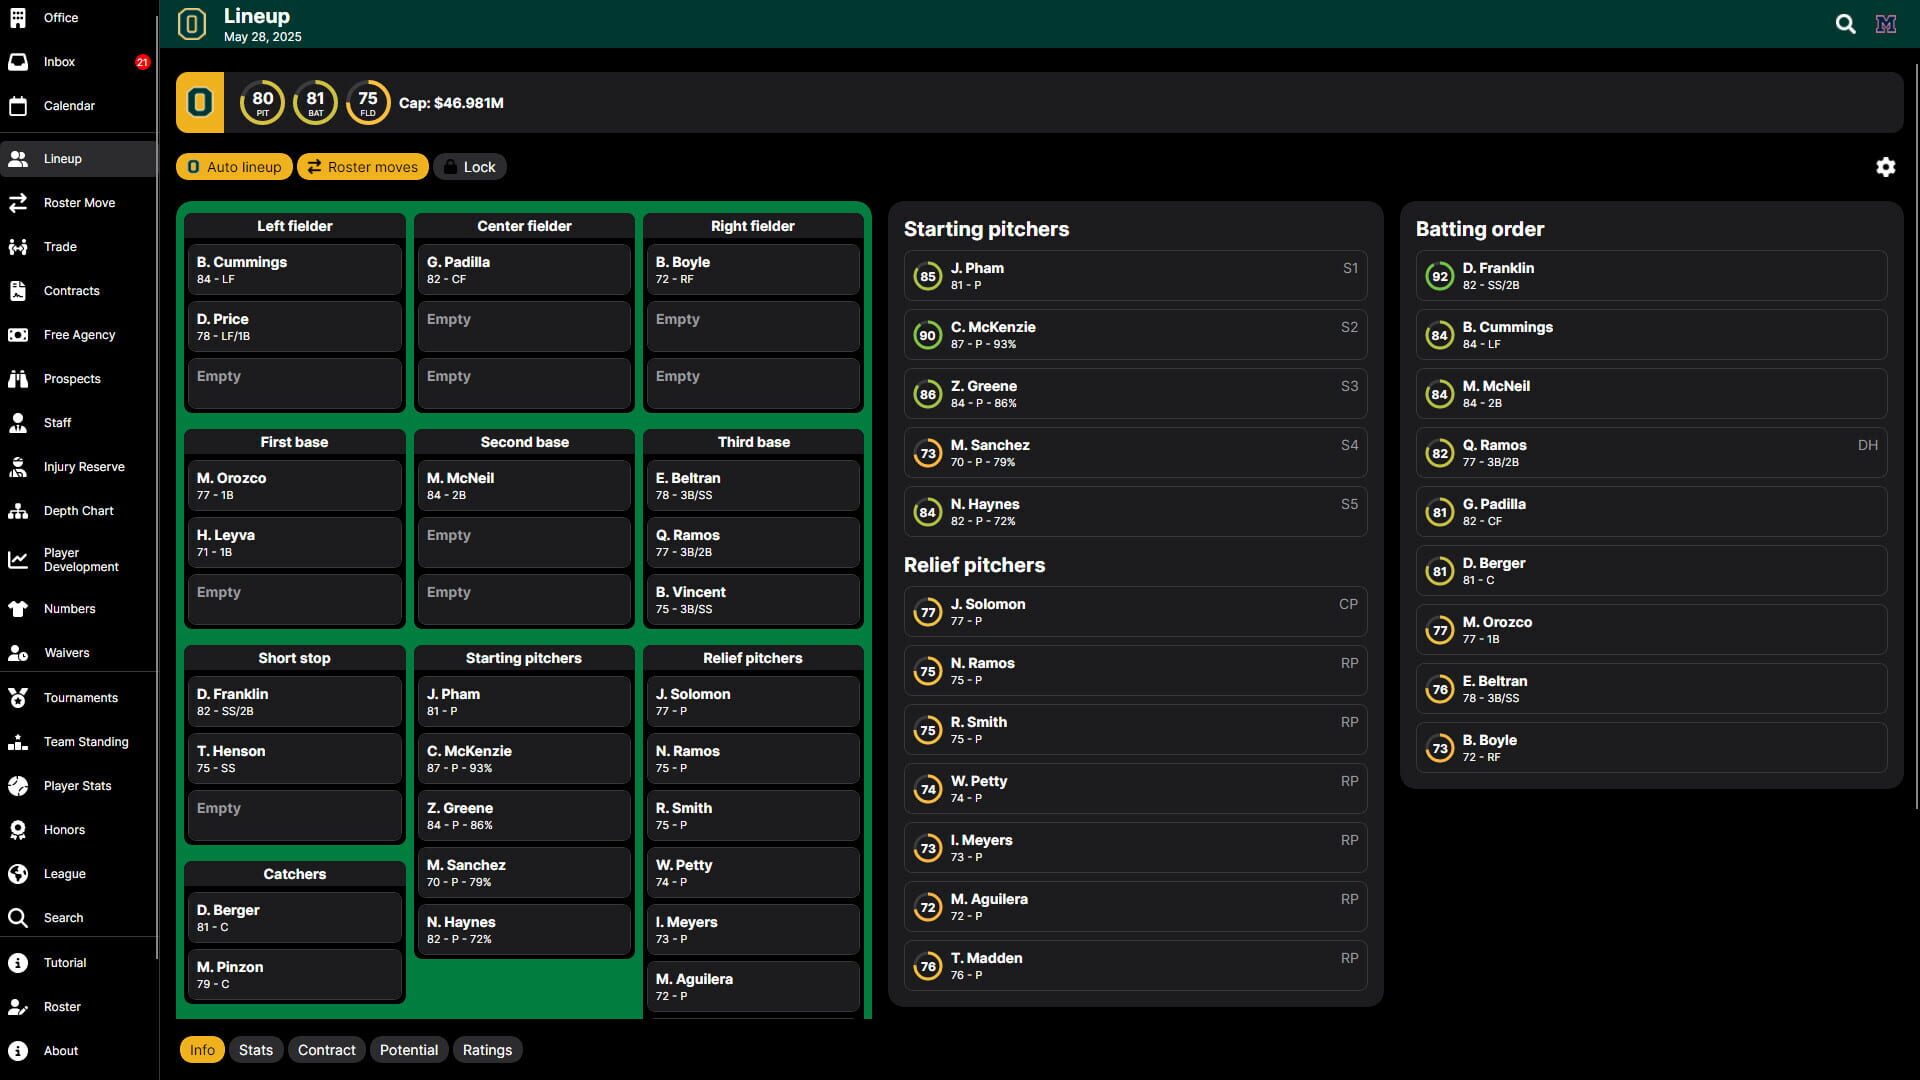The image size is (1920, 1080).
Task: Open the Inbox from the sidebar
Action: point(59,62)
